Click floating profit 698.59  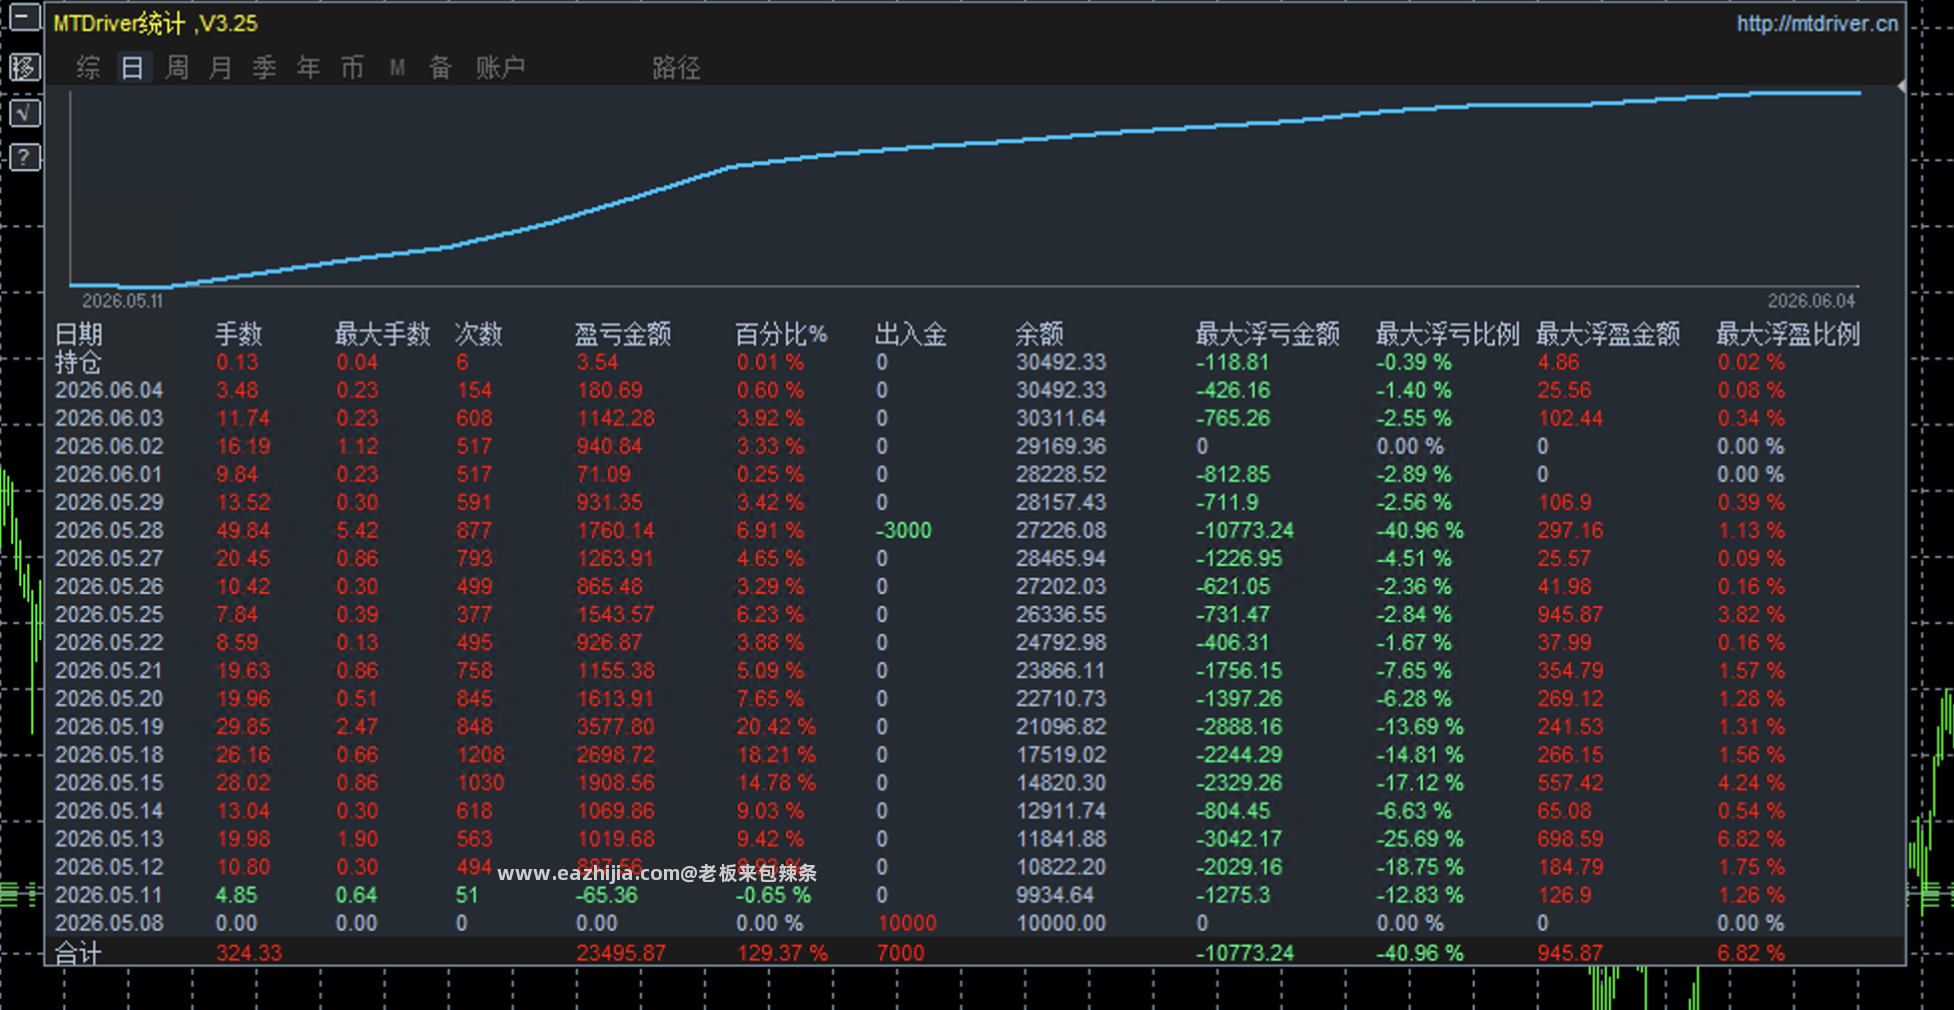point(1570,839)
